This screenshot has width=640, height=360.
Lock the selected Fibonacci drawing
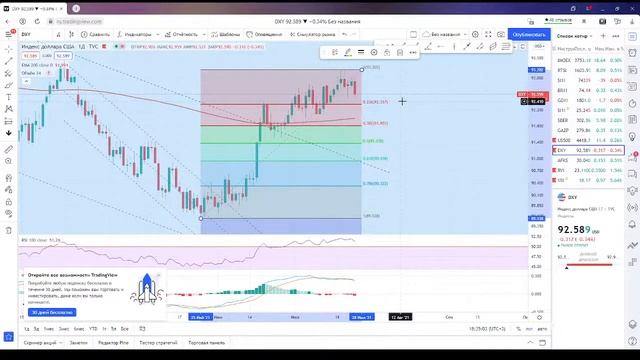pyautogui.click(x=387, y=52)
